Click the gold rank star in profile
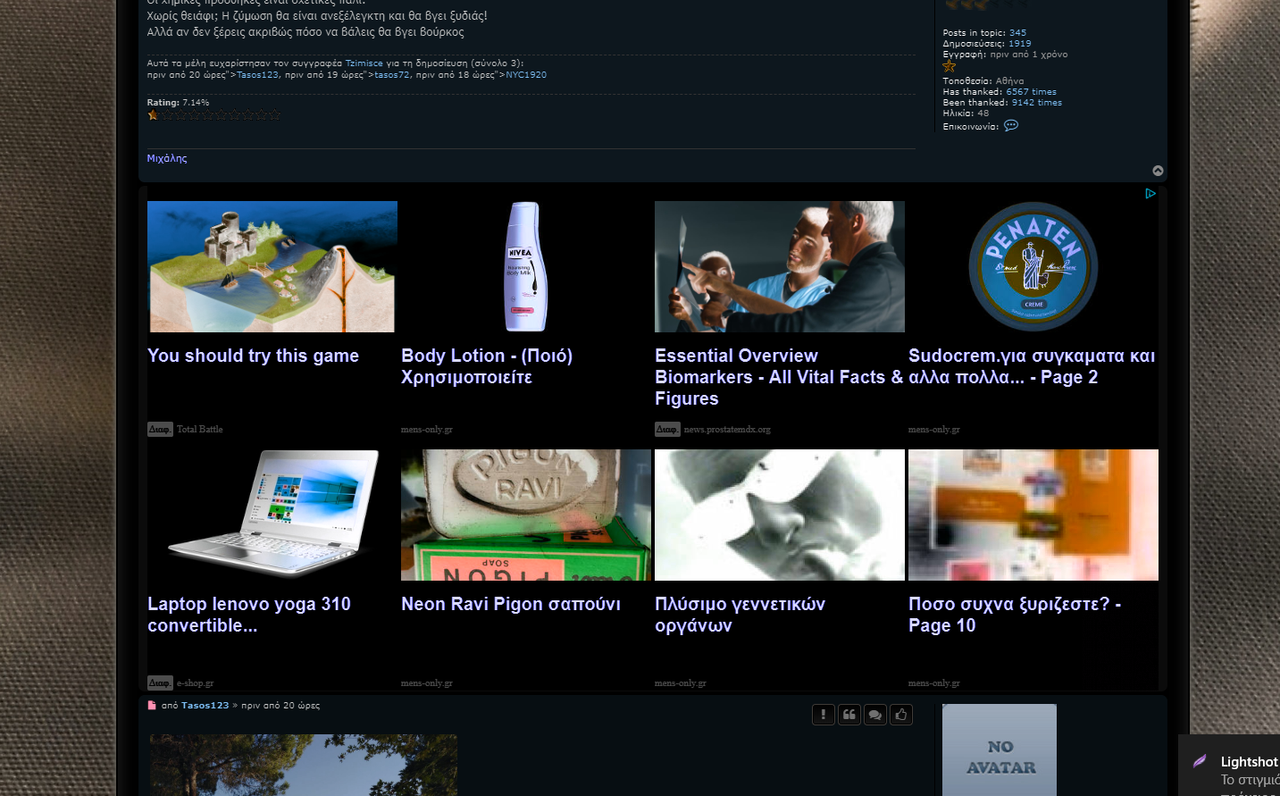This screenshot has width=1280, height=796. click(x=949, y=66)
